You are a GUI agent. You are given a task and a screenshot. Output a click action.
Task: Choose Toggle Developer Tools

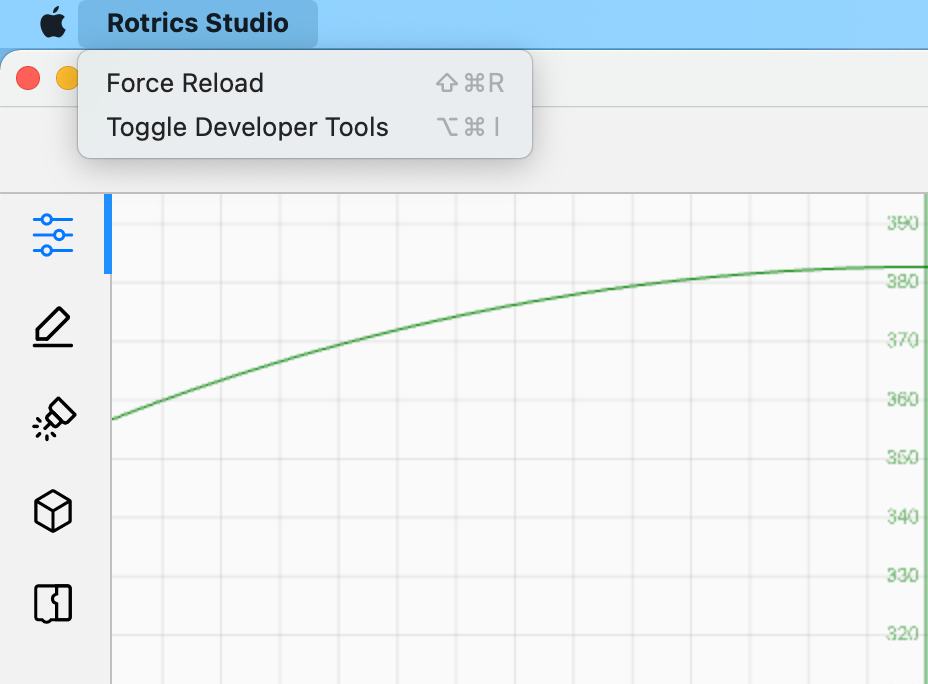click(x=305, y=127)
